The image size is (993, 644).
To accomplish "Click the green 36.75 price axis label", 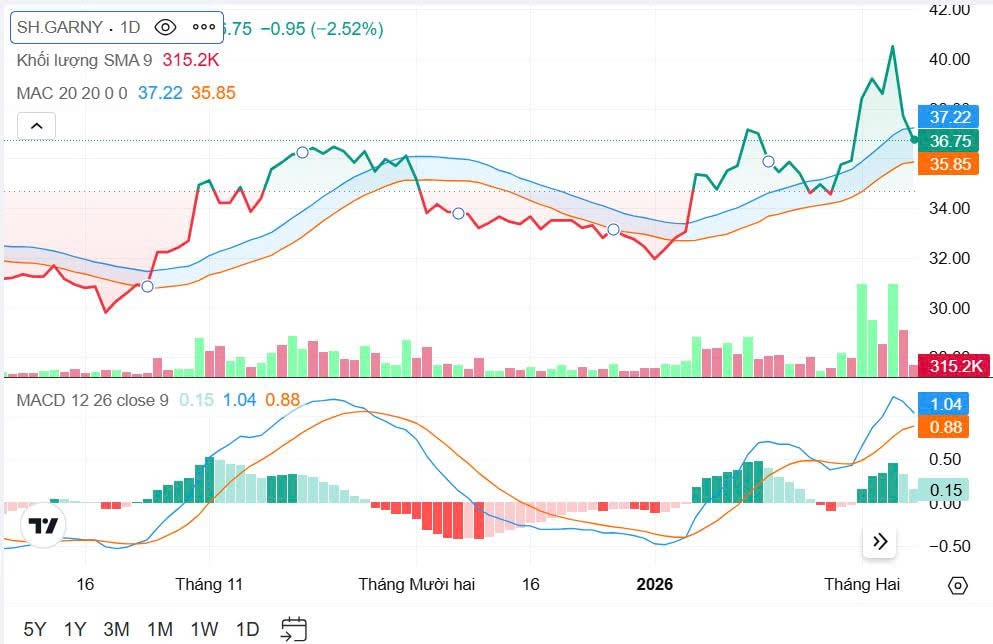I will pyautogui.click(x=949, y=141).
